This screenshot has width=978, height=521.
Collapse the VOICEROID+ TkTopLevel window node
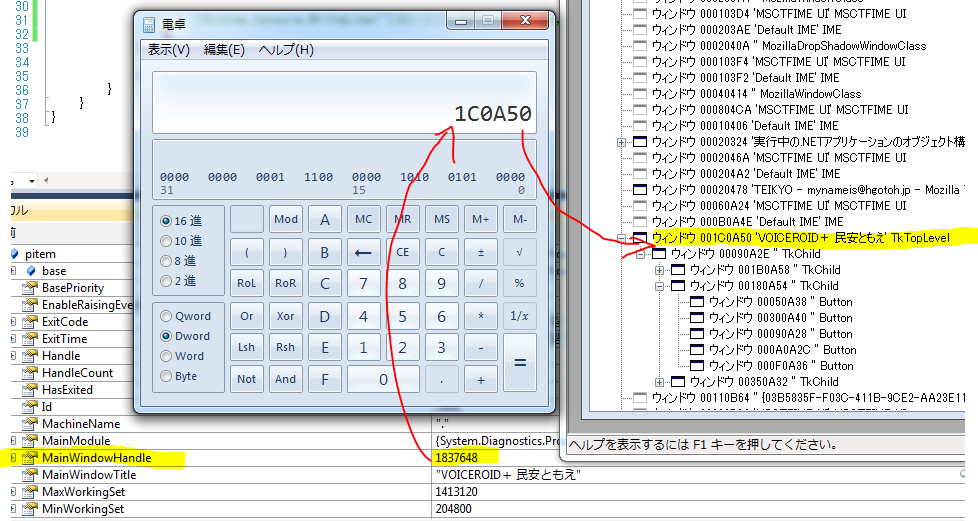pyautogui.click(x=621, y=238)
